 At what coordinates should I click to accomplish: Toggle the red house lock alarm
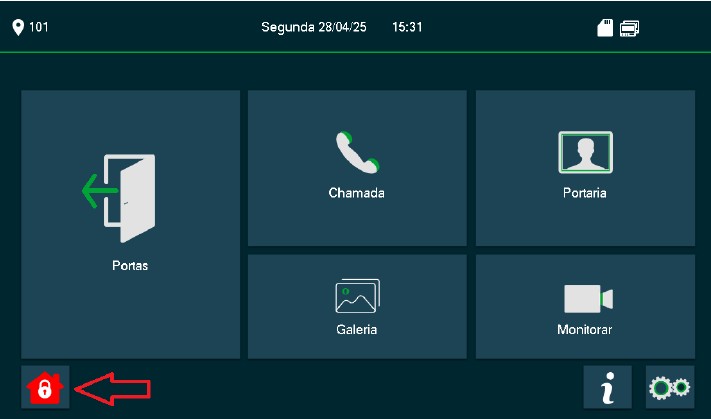click(x=45, y=387)
